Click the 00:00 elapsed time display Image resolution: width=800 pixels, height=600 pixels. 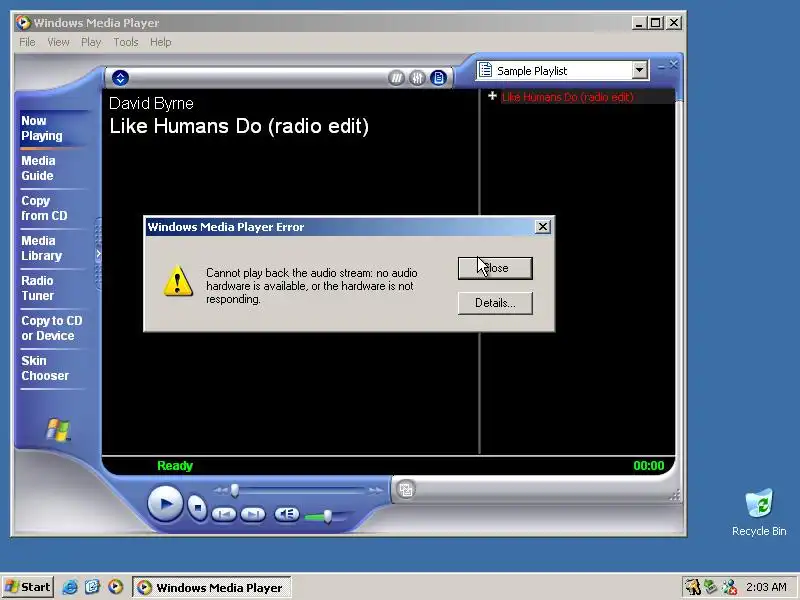pos(648,466)
